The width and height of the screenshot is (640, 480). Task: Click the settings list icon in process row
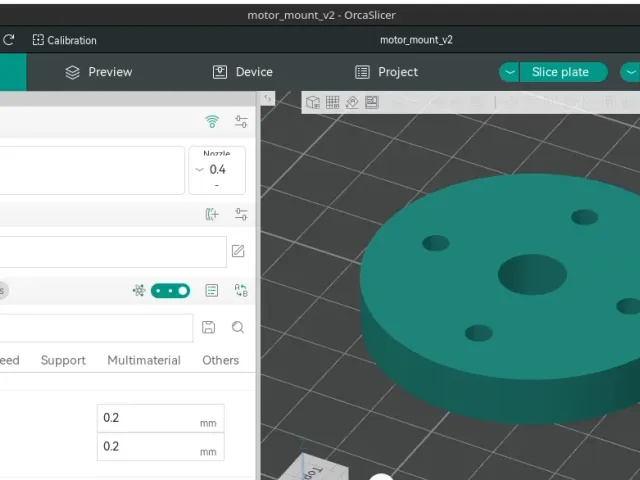tap(211, 291)
